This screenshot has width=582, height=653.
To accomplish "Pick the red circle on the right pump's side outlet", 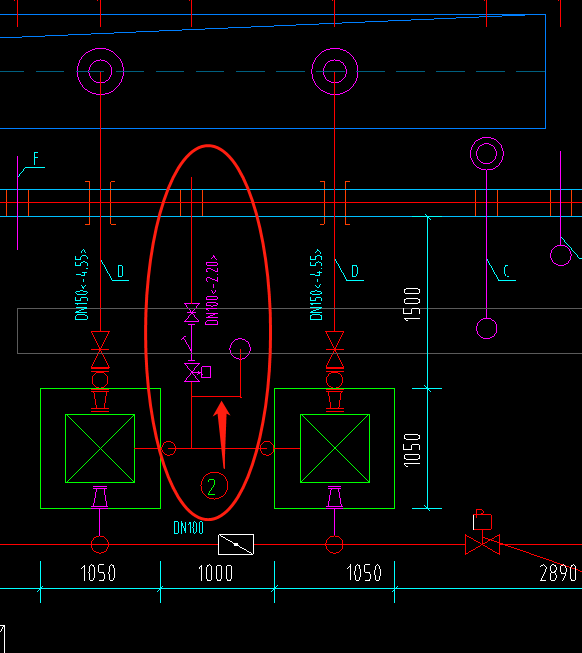I will click(x=267, y=449).
